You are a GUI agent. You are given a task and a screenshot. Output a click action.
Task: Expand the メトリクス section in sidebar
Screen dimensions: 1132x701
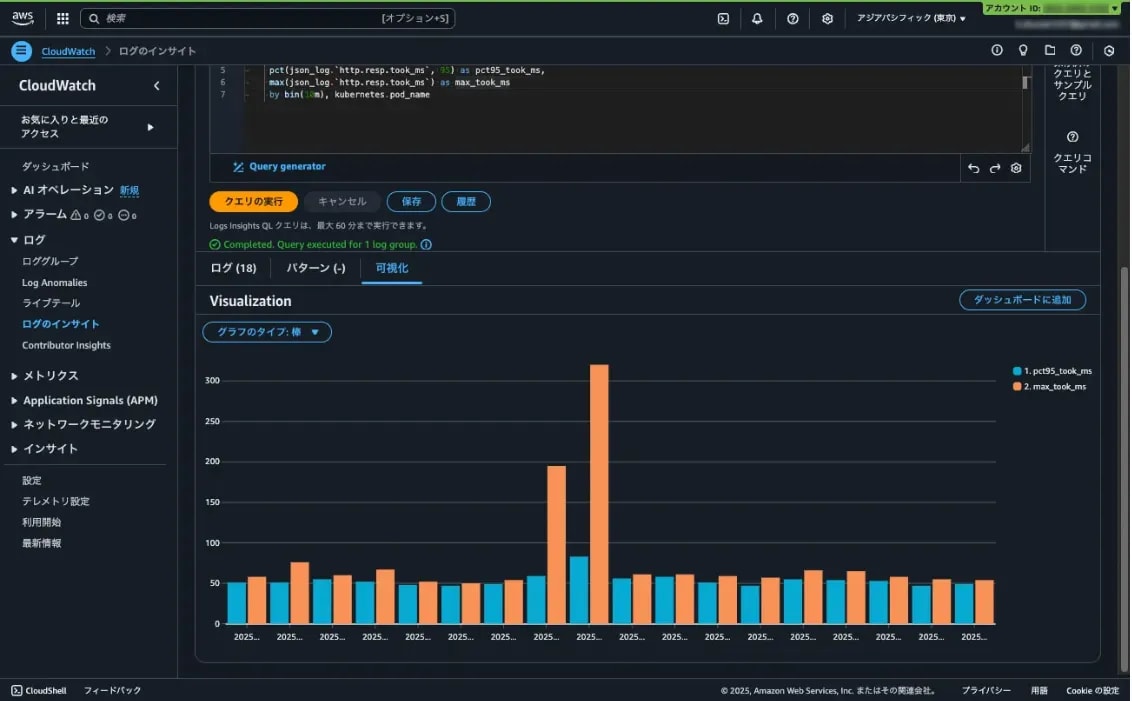(x=50, y=375)
